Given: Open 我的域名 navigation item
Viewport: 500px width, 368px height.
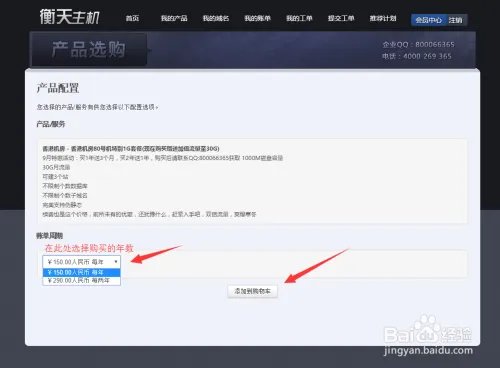Looking at the screenshot, I should click(216, 18).
